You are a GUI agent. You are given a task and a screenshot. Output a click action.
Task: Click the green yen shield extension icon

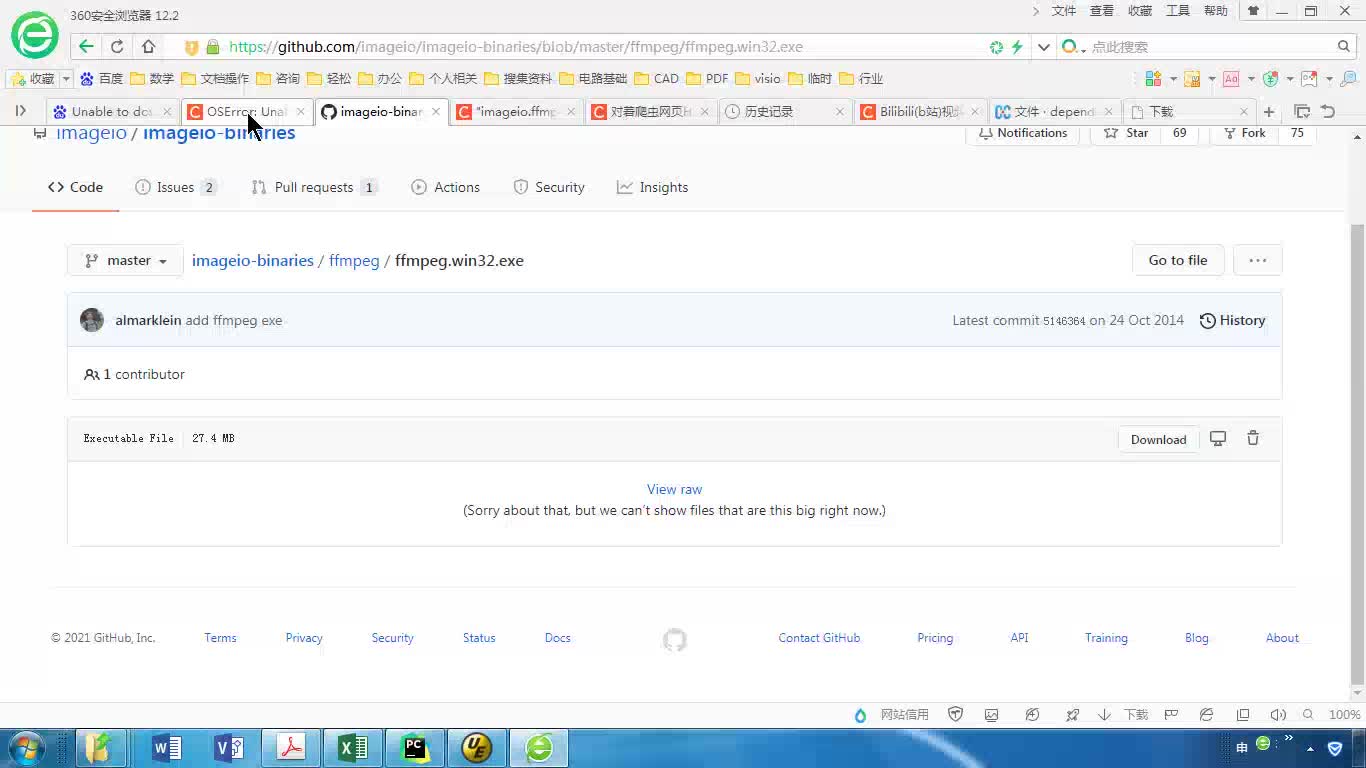point(1271,79)
